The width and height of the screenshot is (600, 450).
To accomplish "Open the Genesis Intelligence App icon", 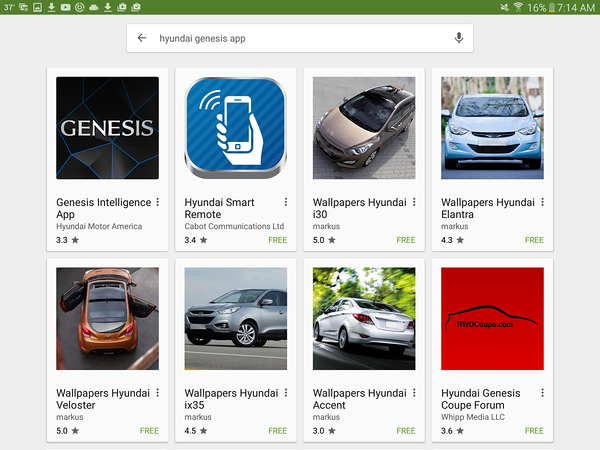I will point(108,128).
